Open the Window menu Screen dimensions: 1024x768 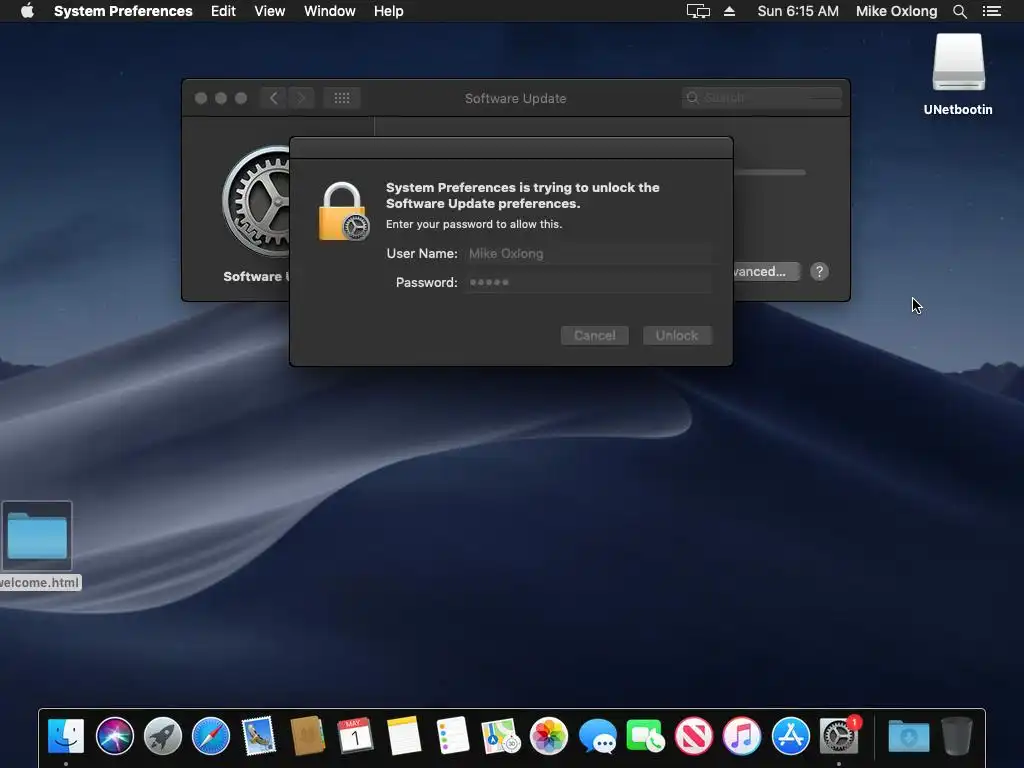(330, 11)
